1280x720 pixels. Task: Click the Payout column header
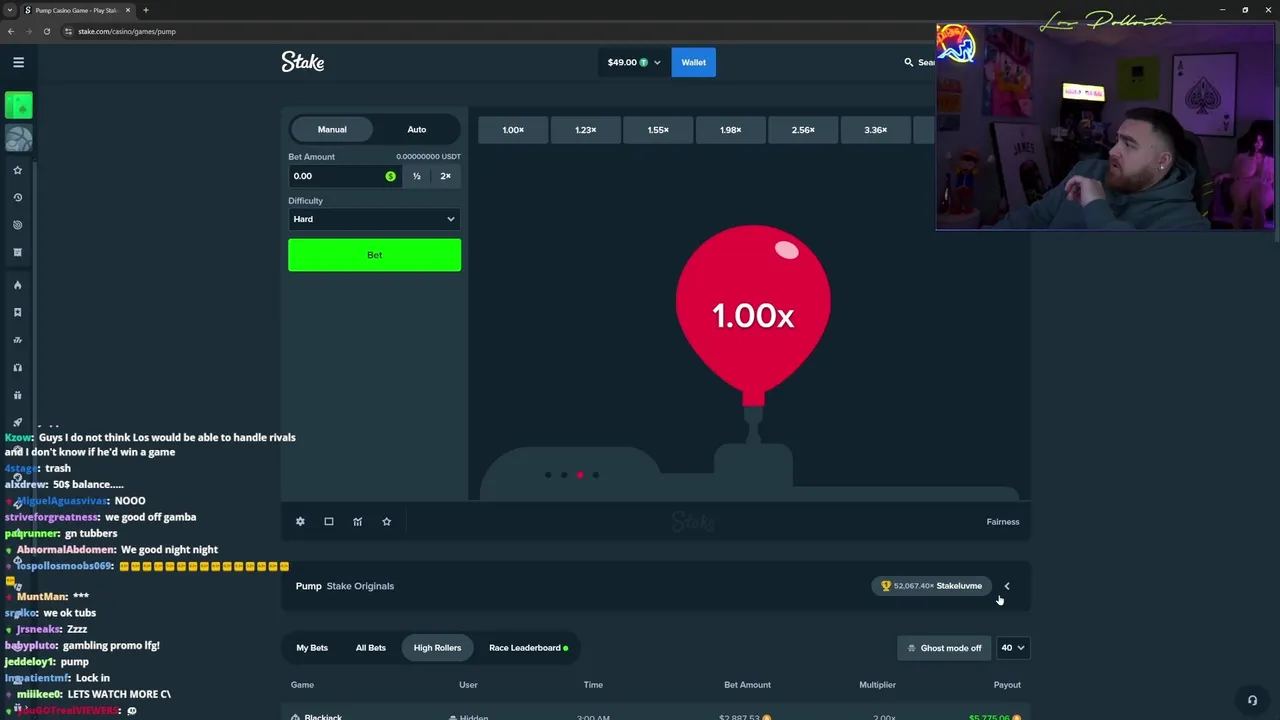(x=1006, y=685)
